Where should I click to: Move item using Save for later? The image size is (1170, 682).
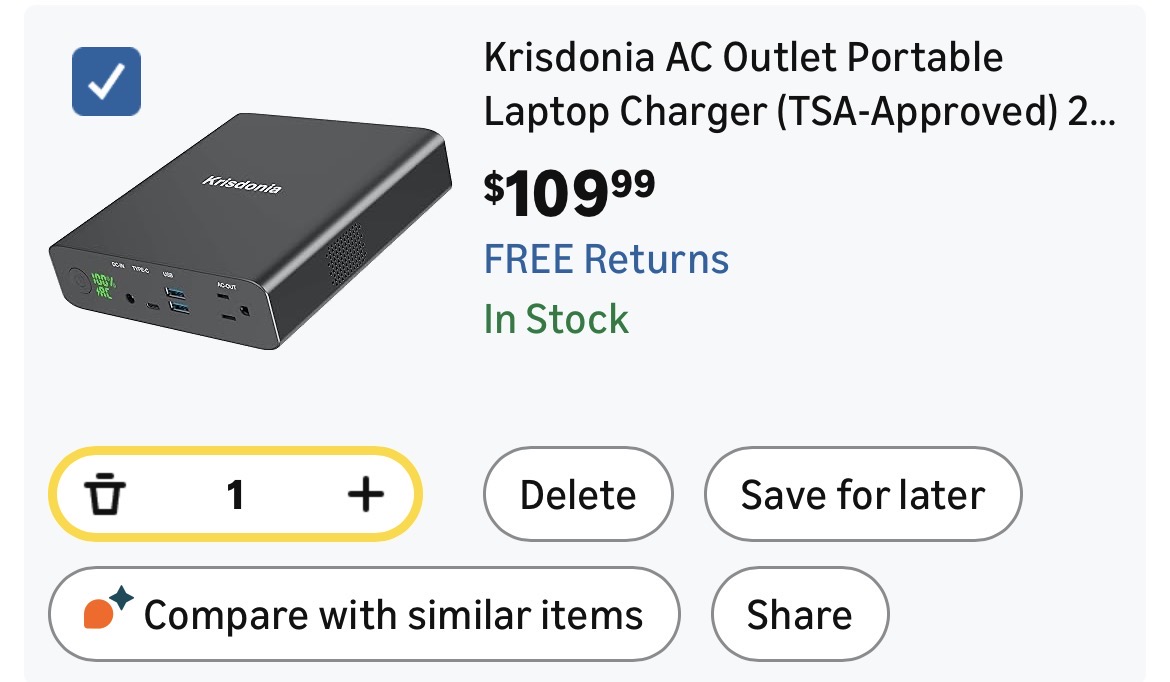(x=862, y=495)
